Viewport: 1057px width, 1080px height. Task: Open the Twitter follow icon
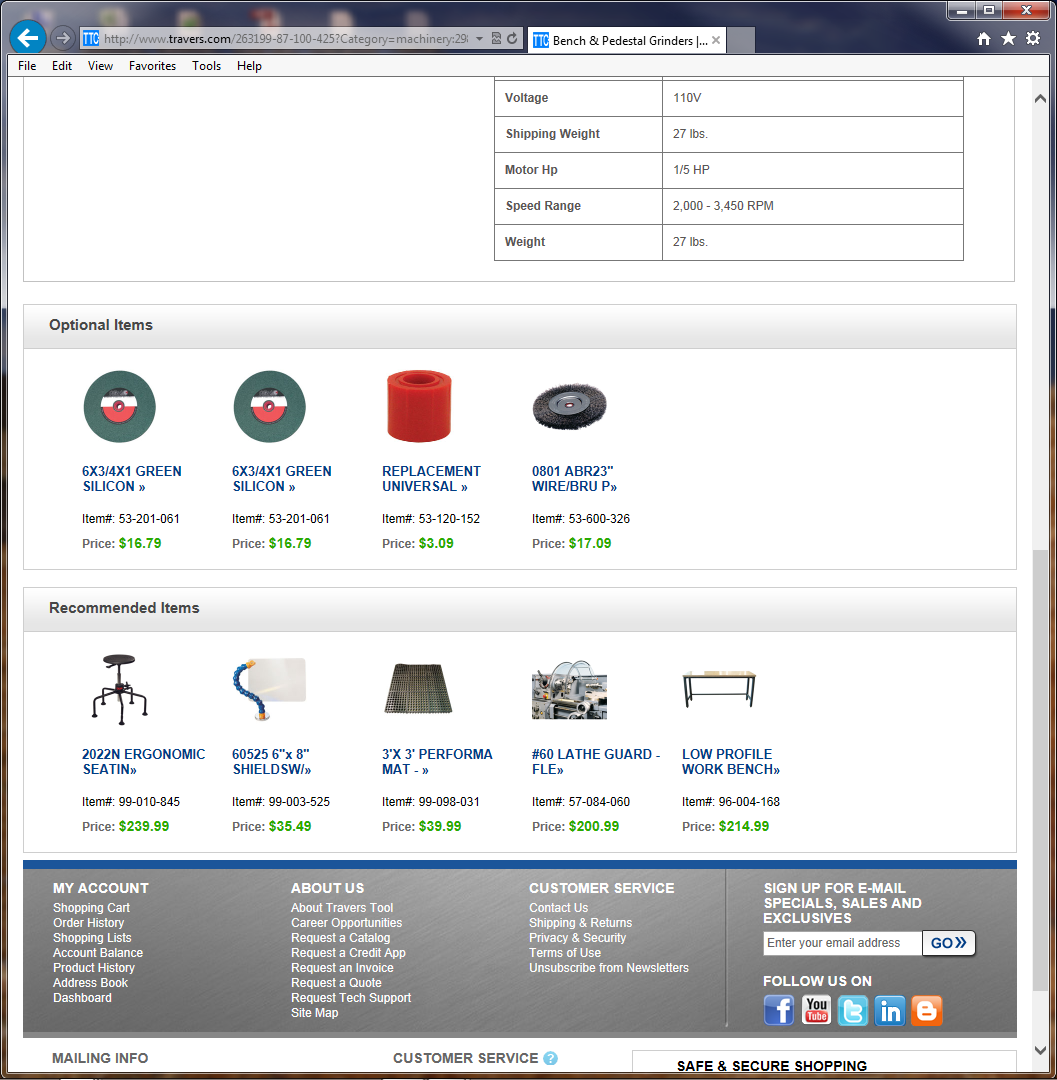853,1010
